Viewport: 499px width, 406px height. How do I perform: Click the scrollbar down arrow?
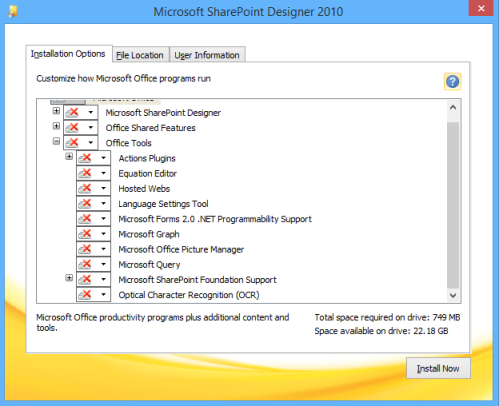pos(453,295)
